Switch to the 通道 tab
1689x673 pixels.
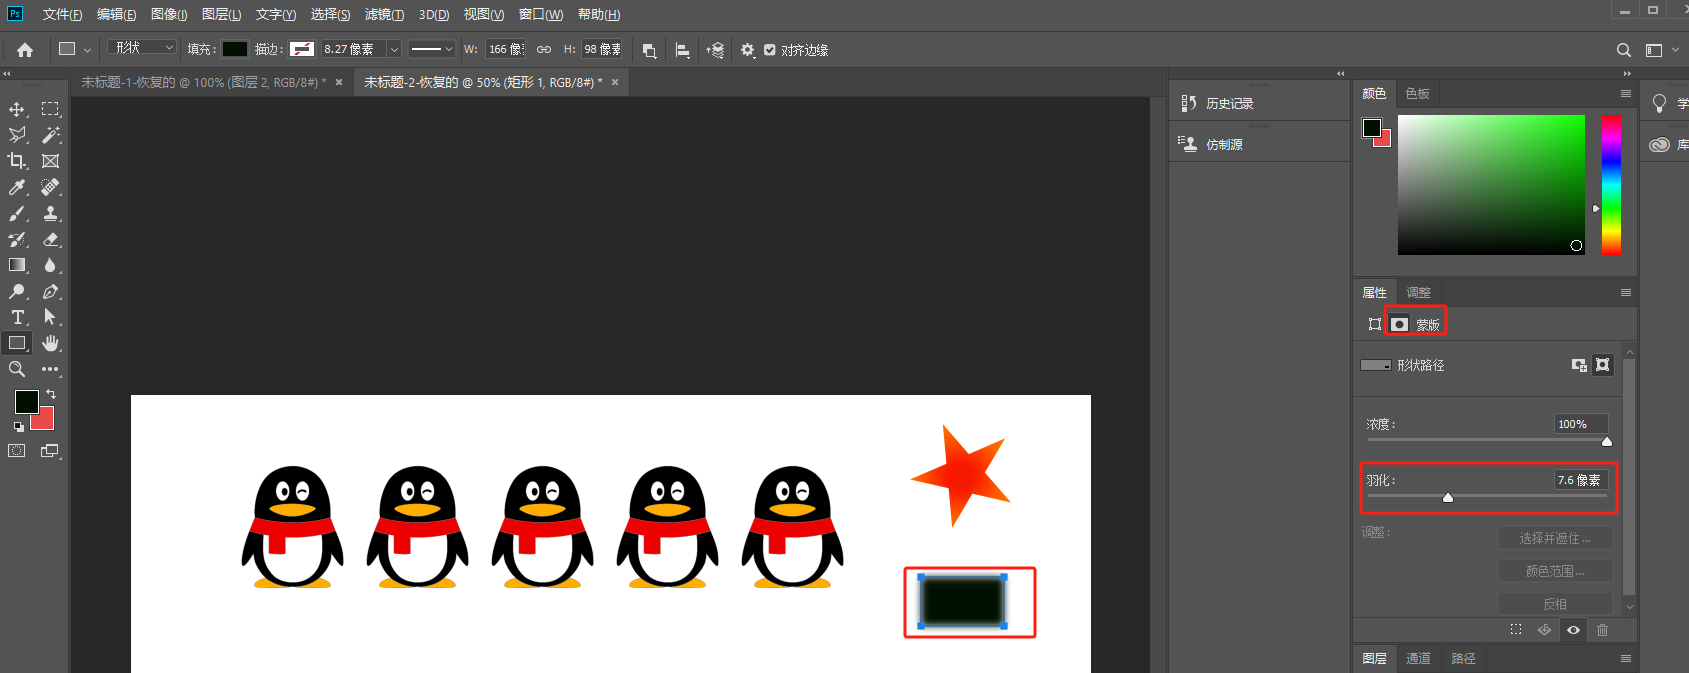(x=1418, y=658)
